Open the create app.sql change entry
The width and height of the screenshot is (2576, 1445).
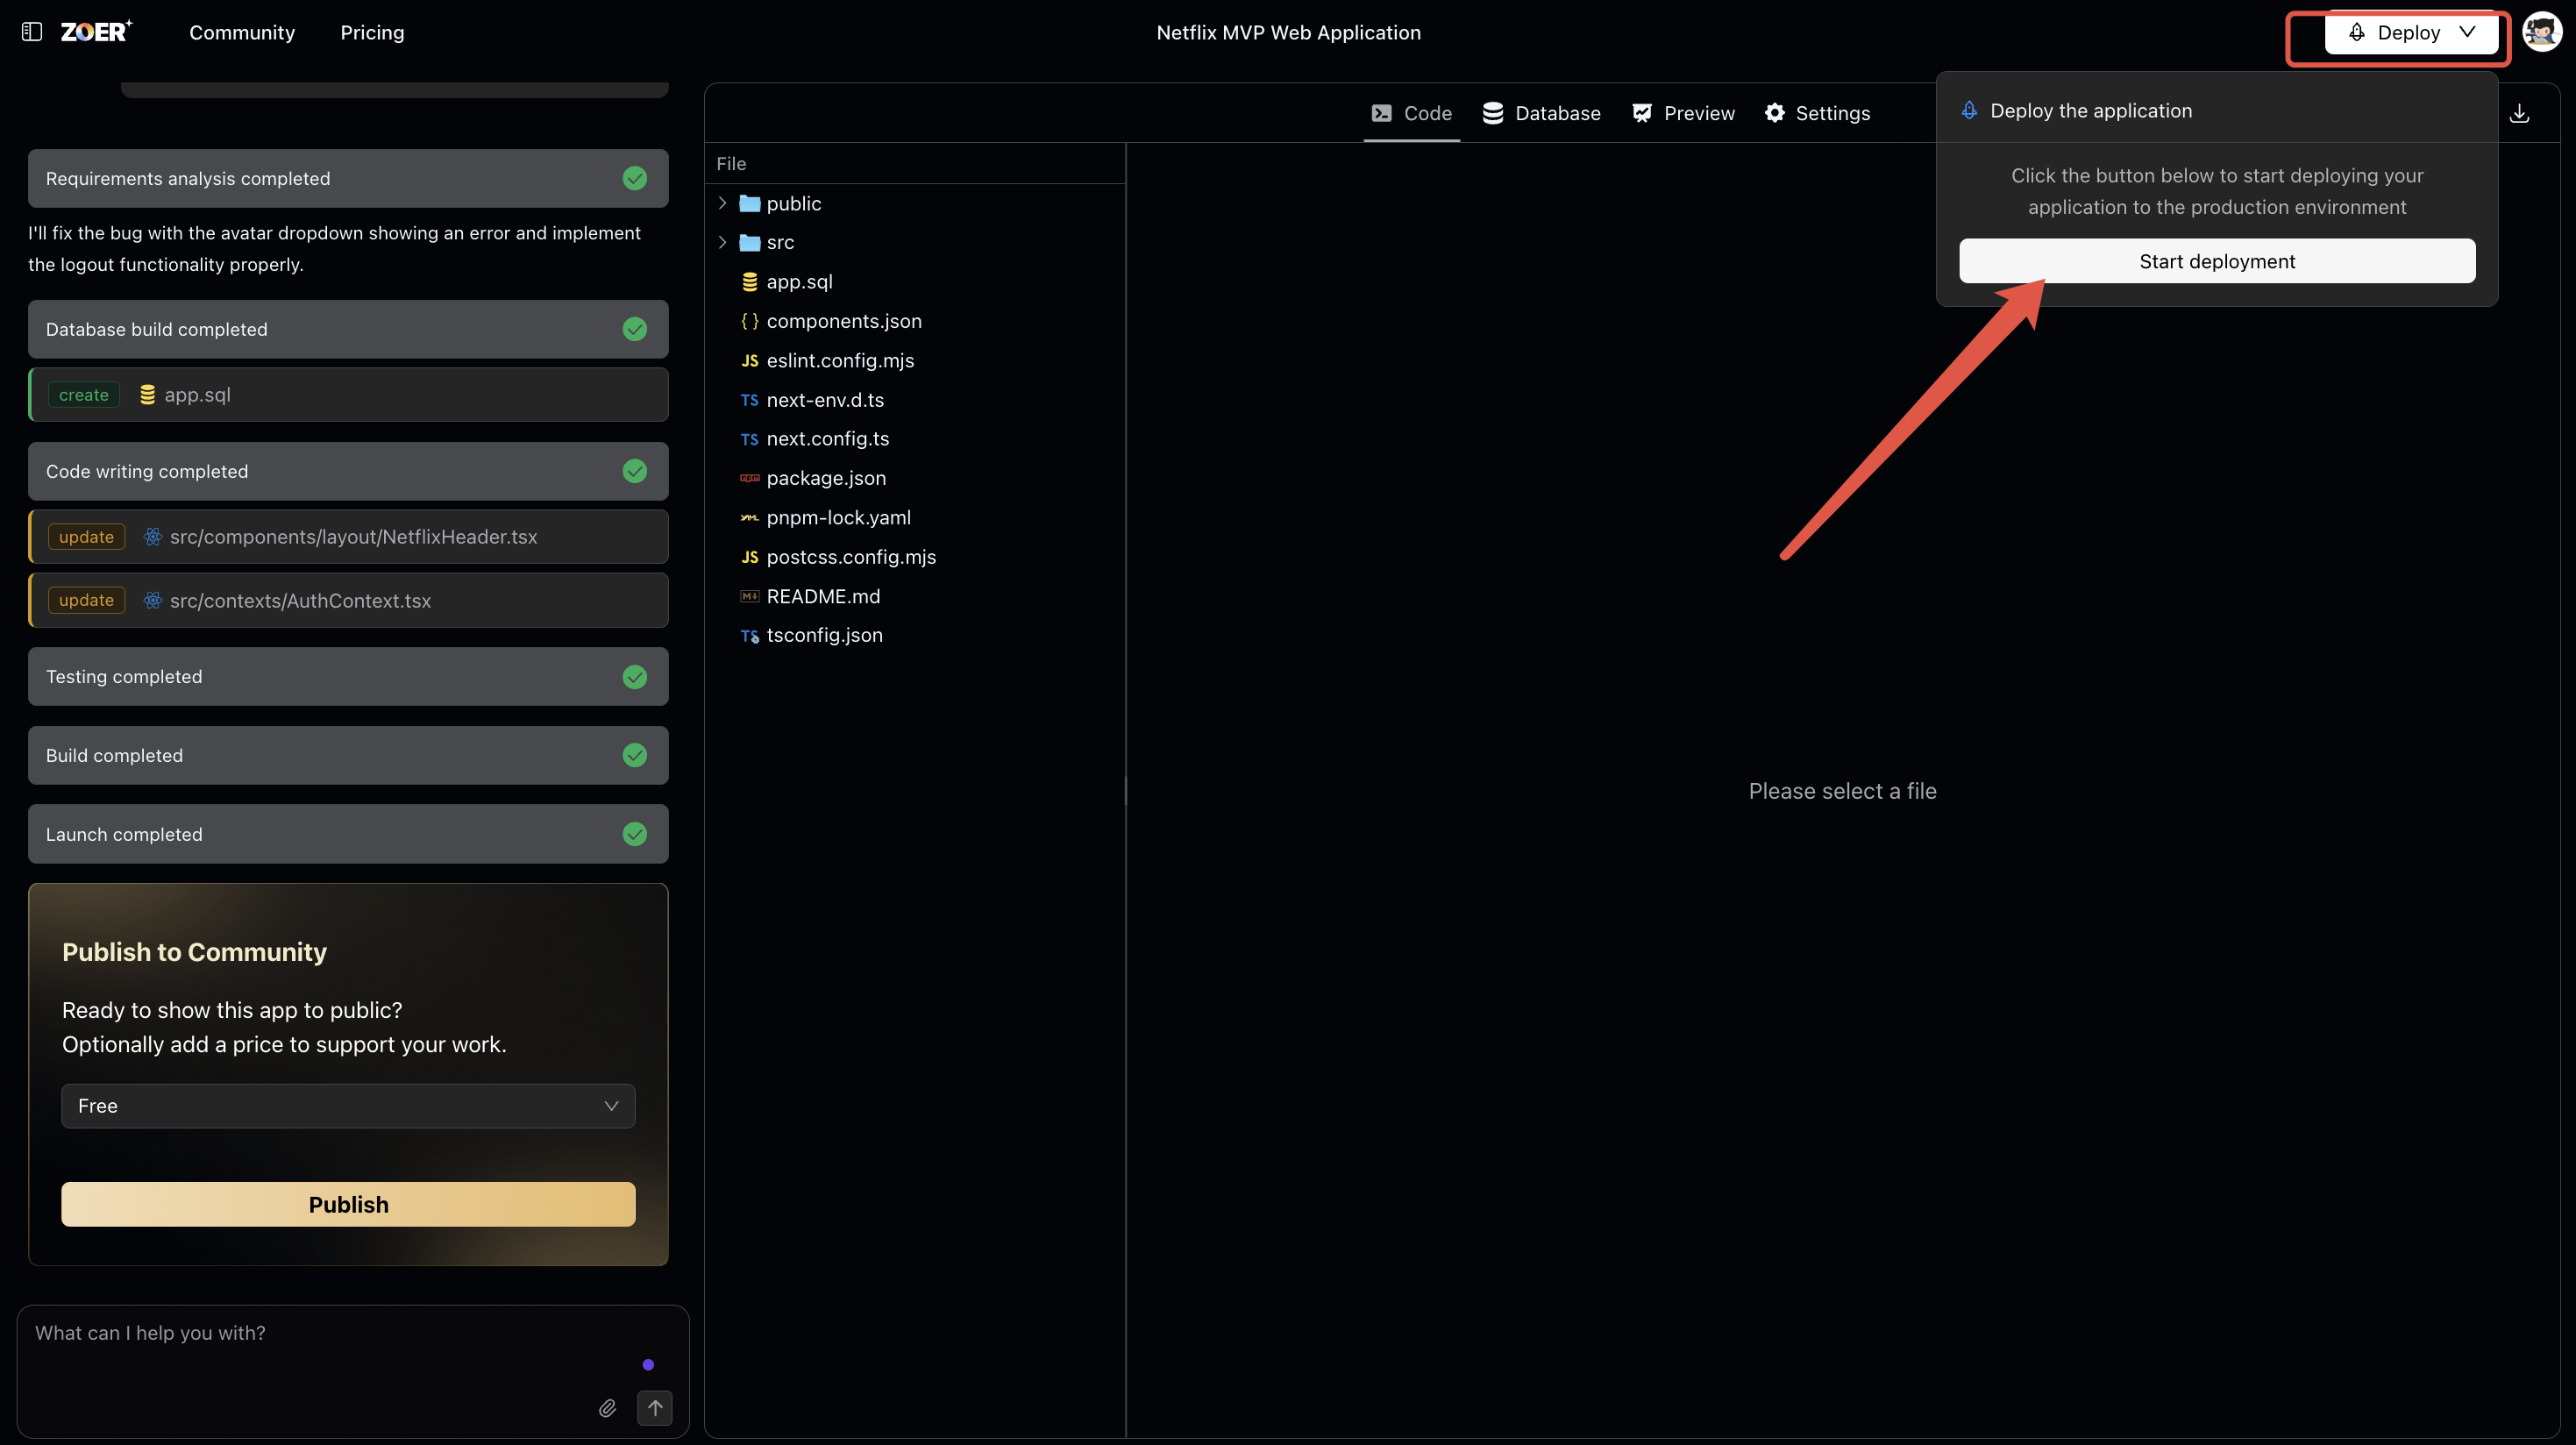348,395
